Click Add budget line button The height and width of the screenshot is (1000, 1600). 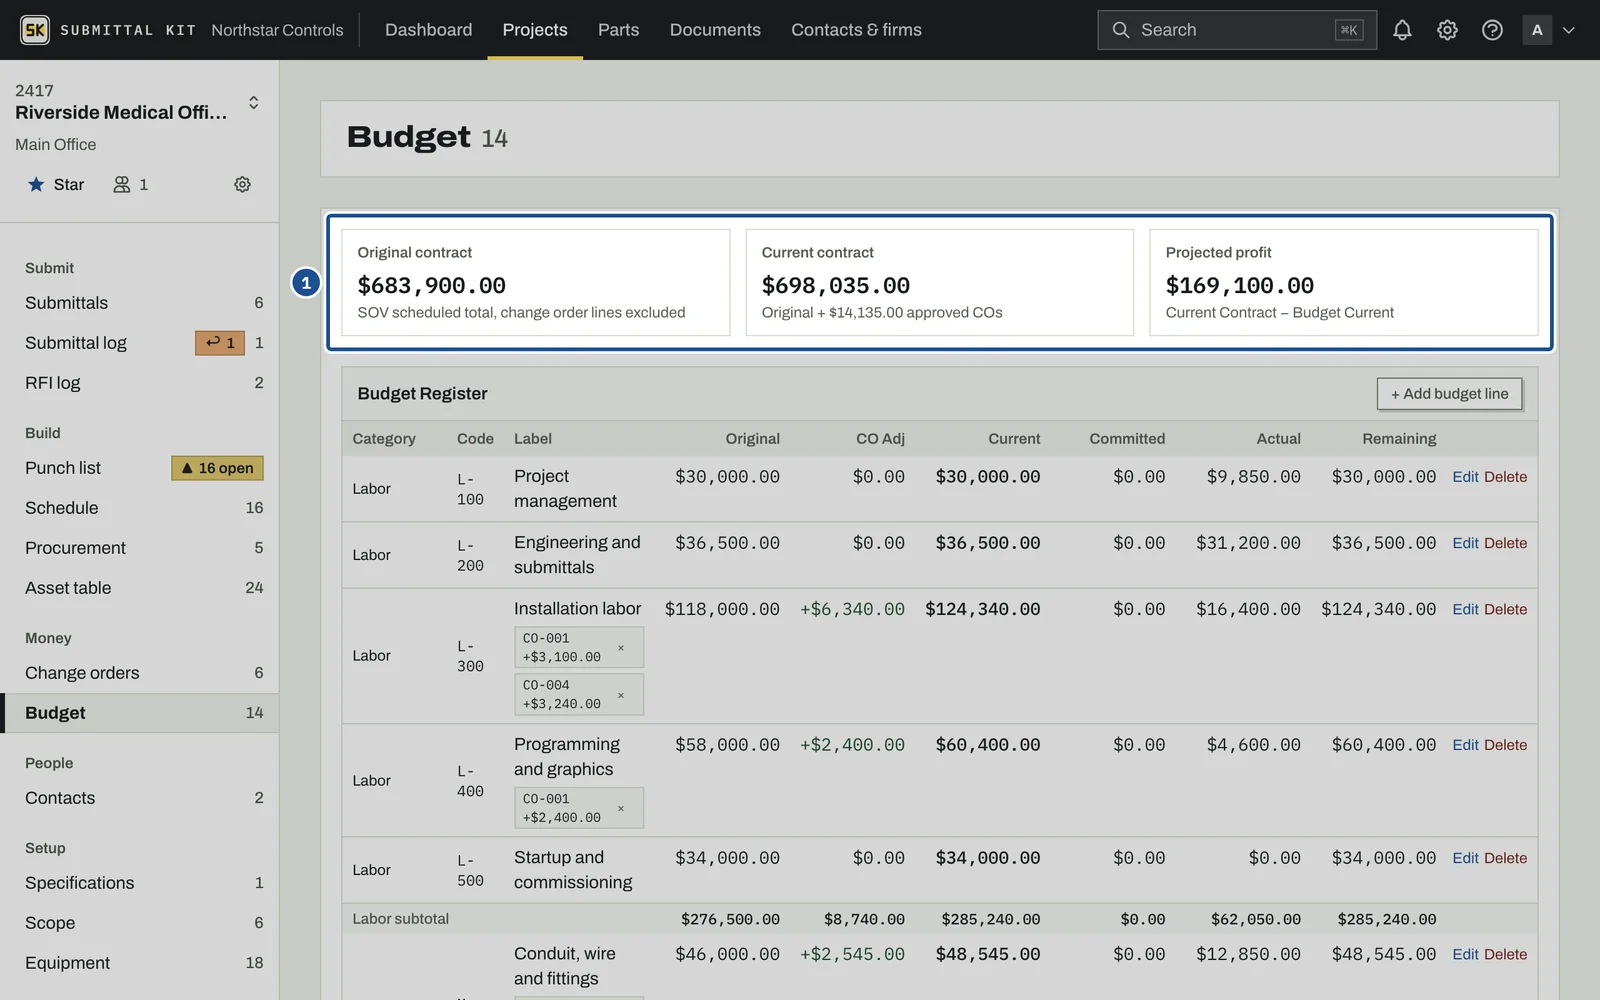(1449, 394)
